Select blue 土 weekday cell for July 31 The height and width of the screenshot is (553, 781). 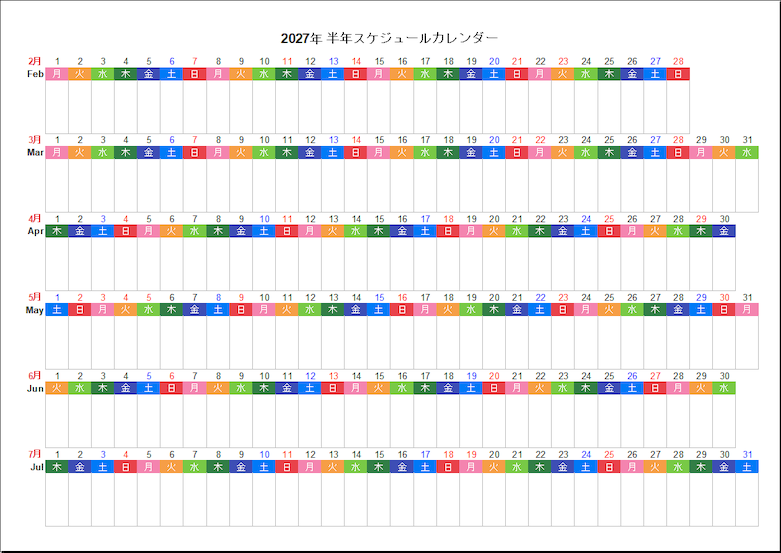pyautogui.click(x=747, y=467)
